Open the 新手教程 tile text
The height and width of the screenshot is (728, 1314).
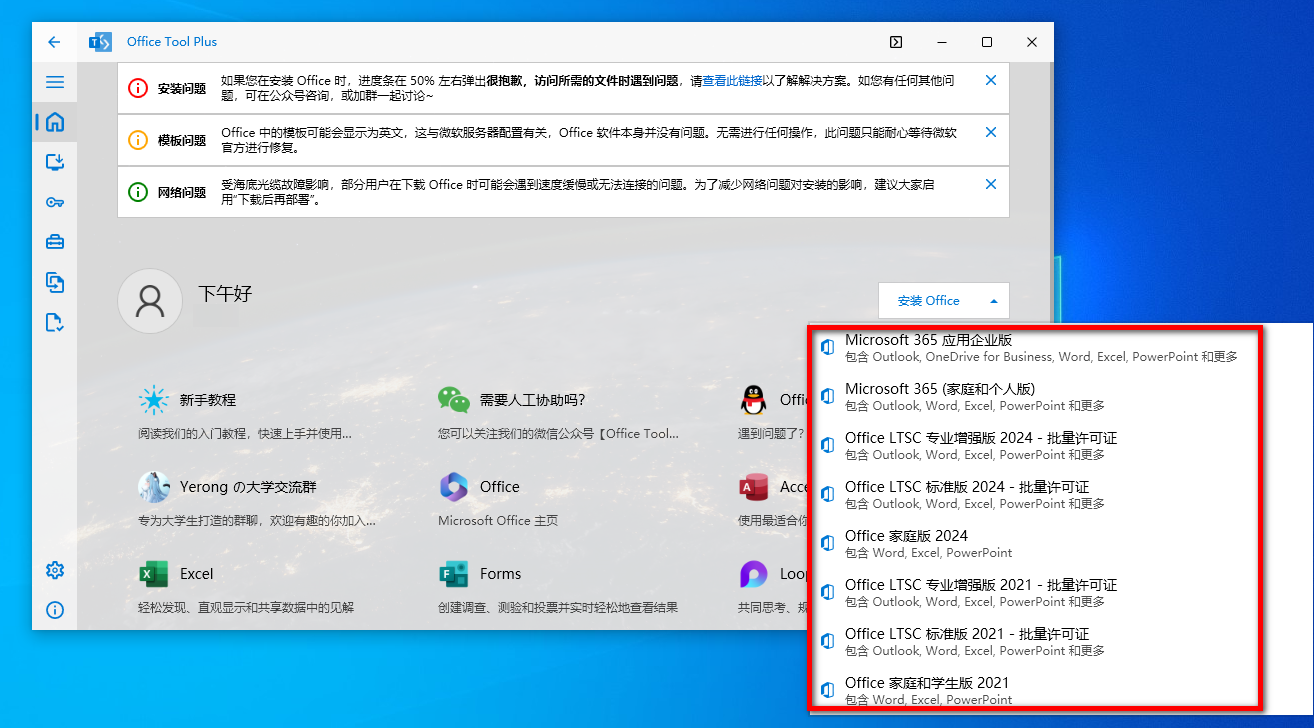208,400
